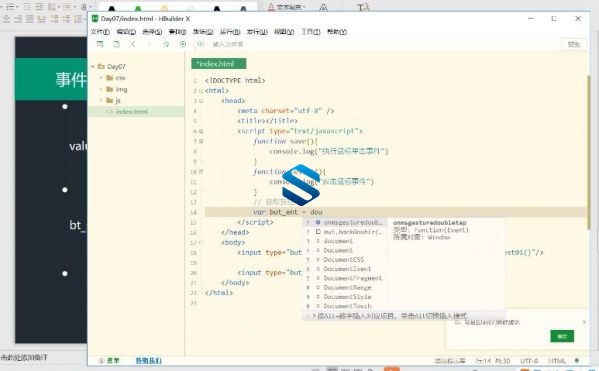Open the 选择(S) menu
This screenshot has width=599, height=371.
point(152,32)
